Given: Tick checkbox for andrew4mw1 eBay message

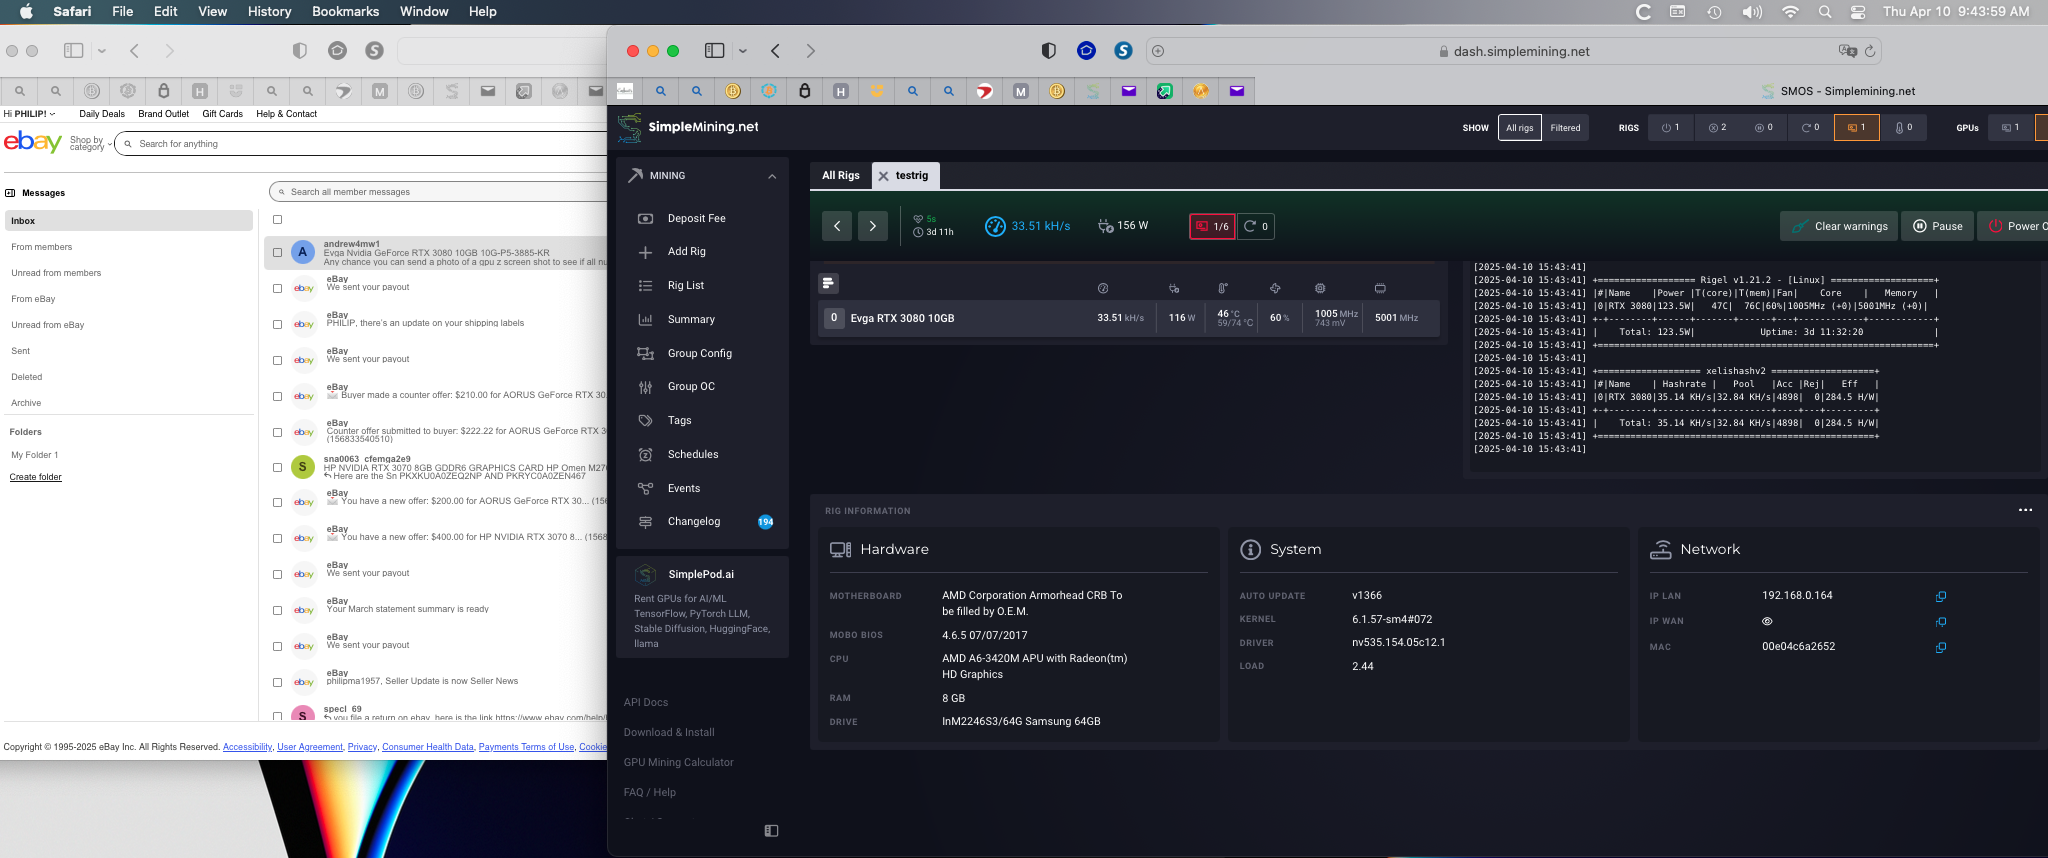Looking at the screenshot, I should [277, 252].
